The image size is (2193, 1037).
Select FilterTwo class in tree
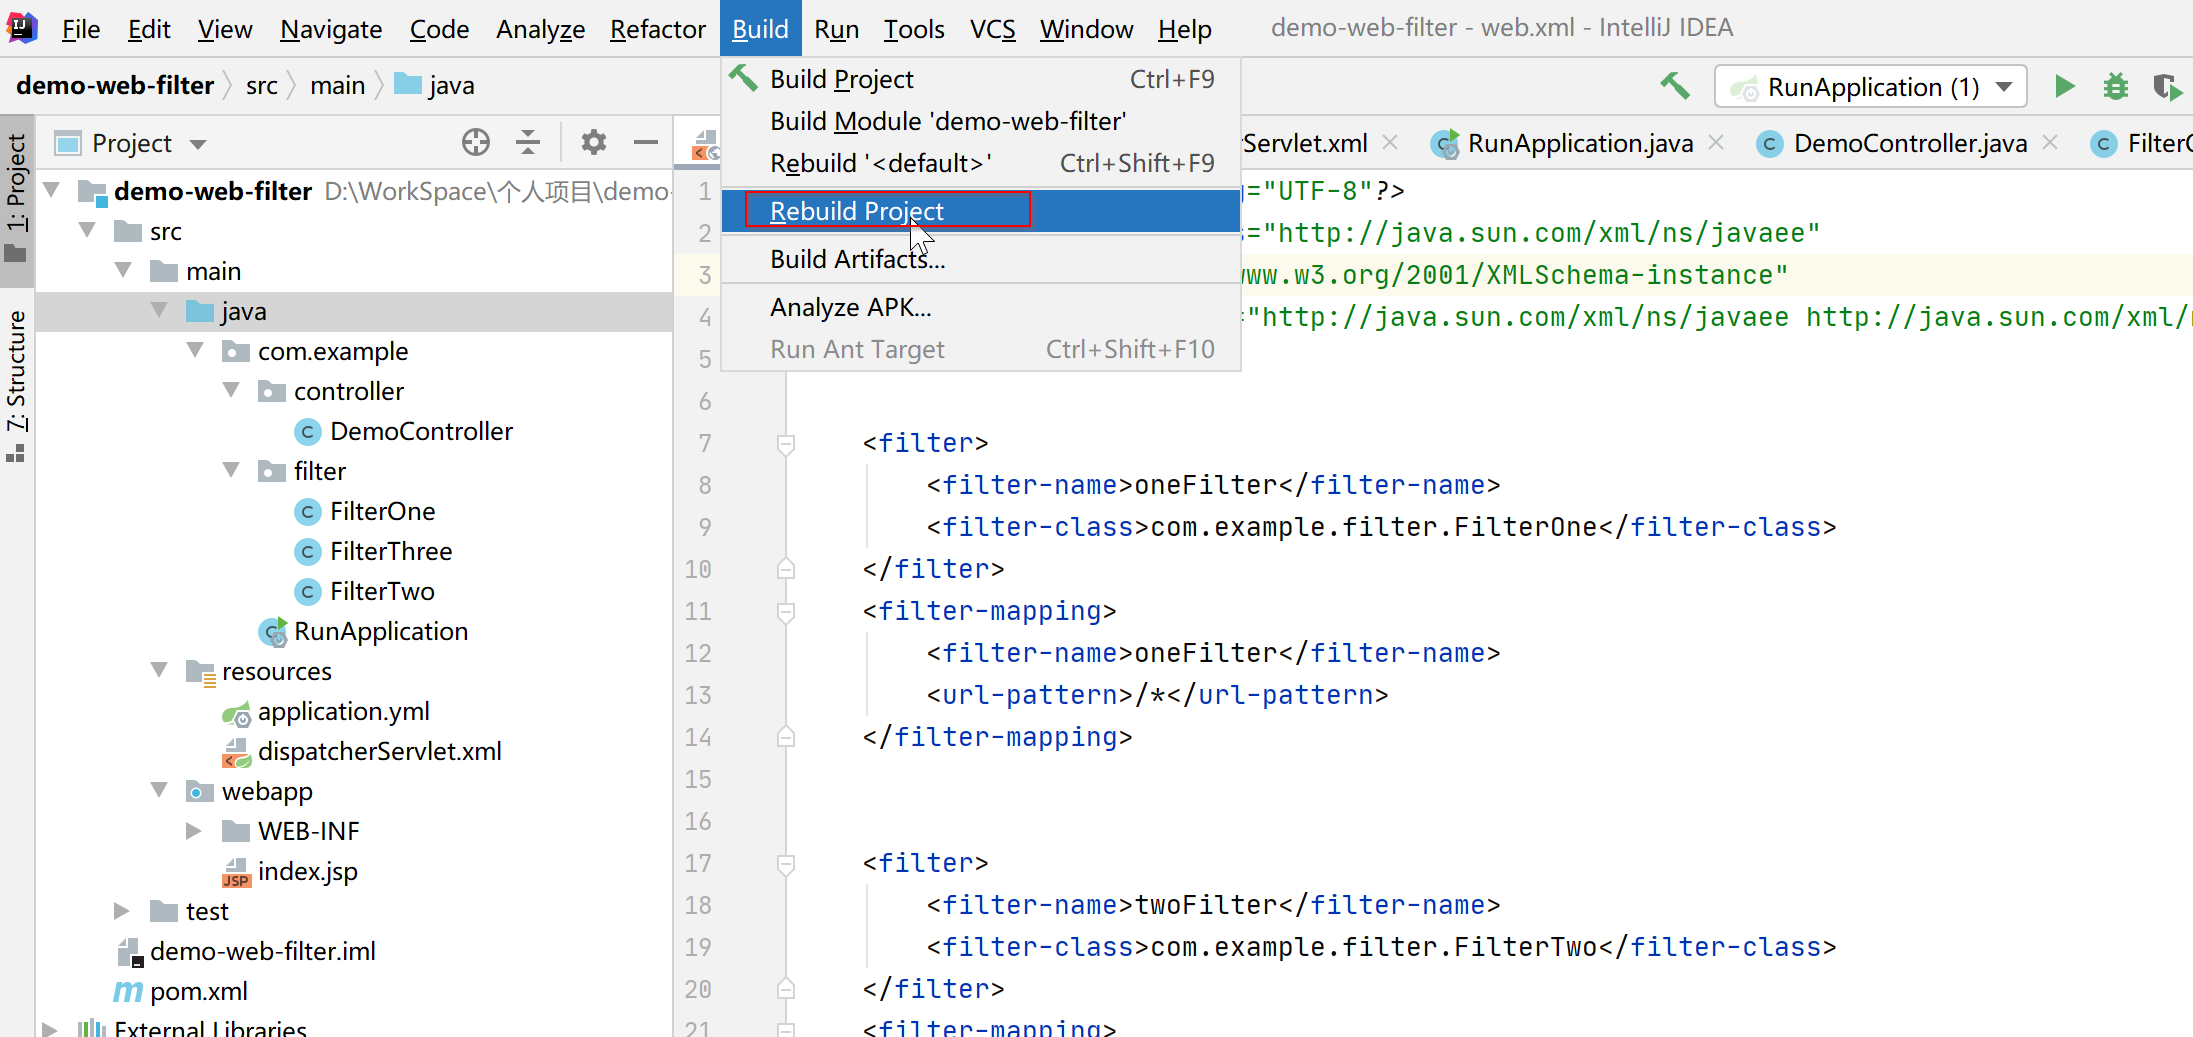[x=382, y=591]
